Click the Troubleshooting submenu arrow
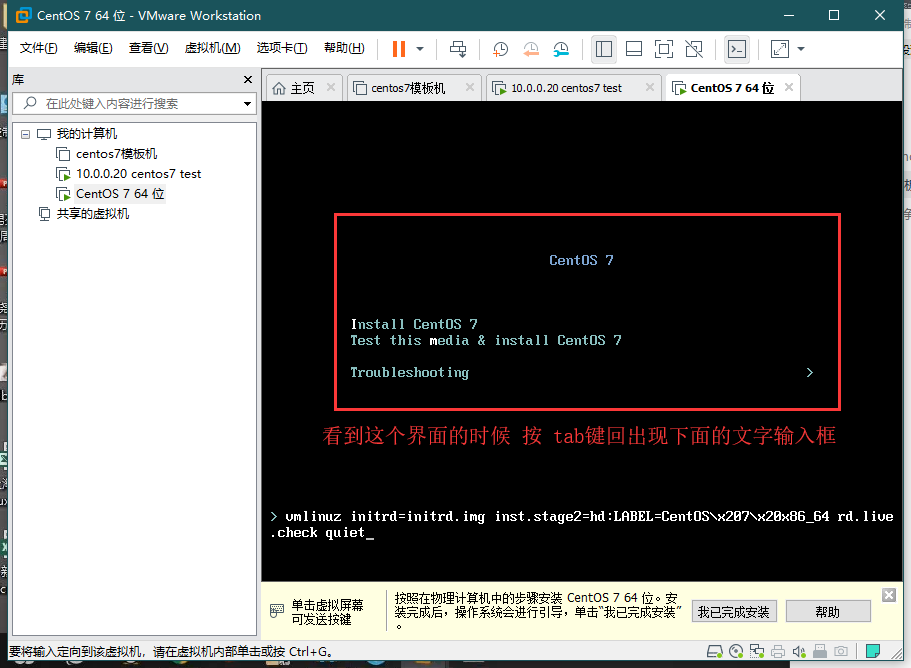The image size is (911, 668). 810,372
